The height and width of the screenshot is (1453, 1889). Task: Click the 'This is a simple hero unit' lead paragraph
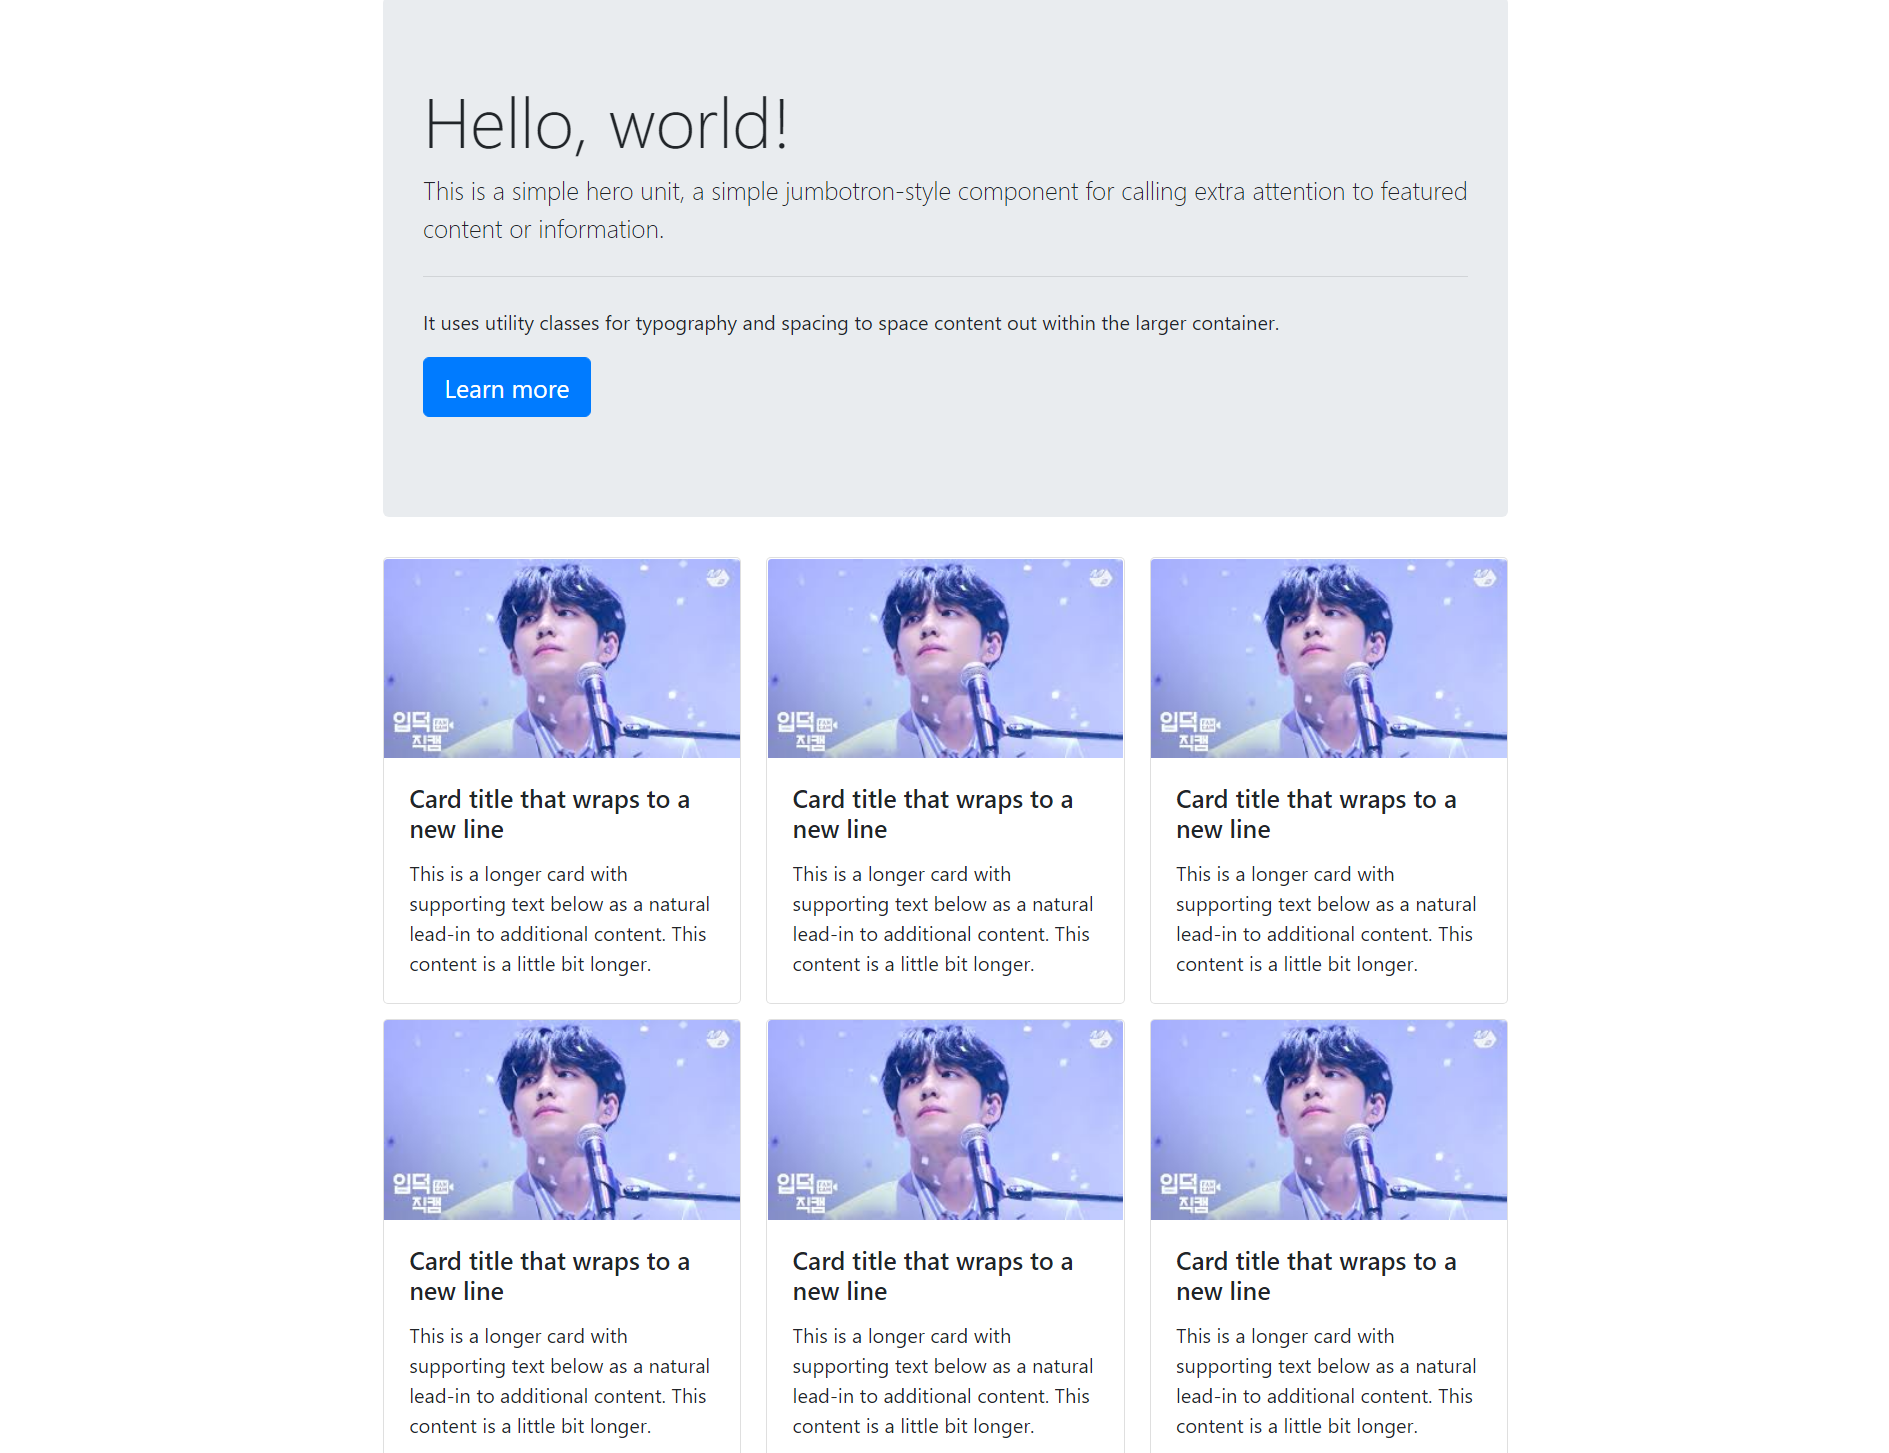coord(945,210)
